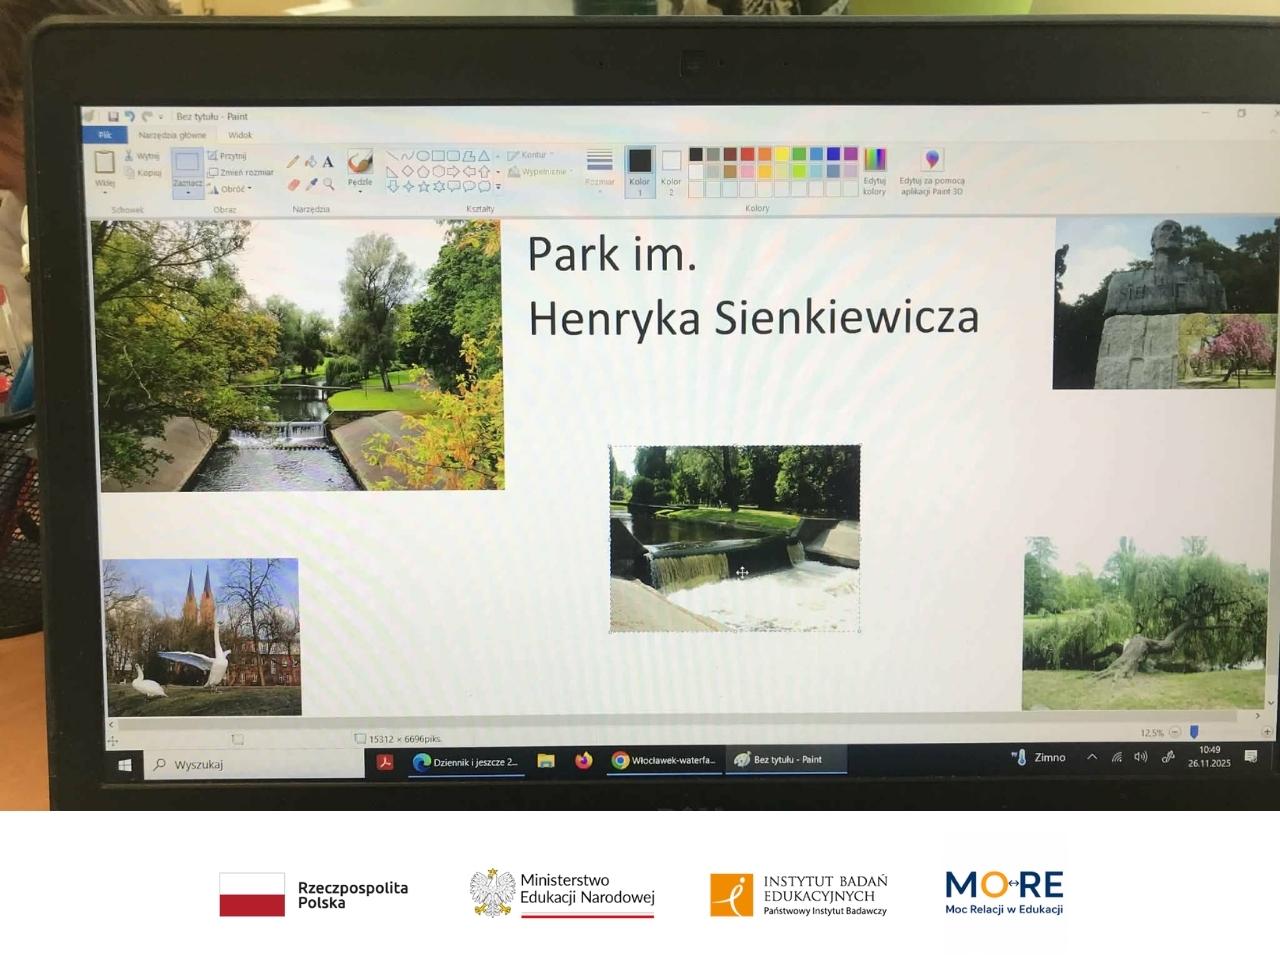Open Firefox from the taskbar
The width and height of the screenshot is (1280, 960).
pos(583,761)
